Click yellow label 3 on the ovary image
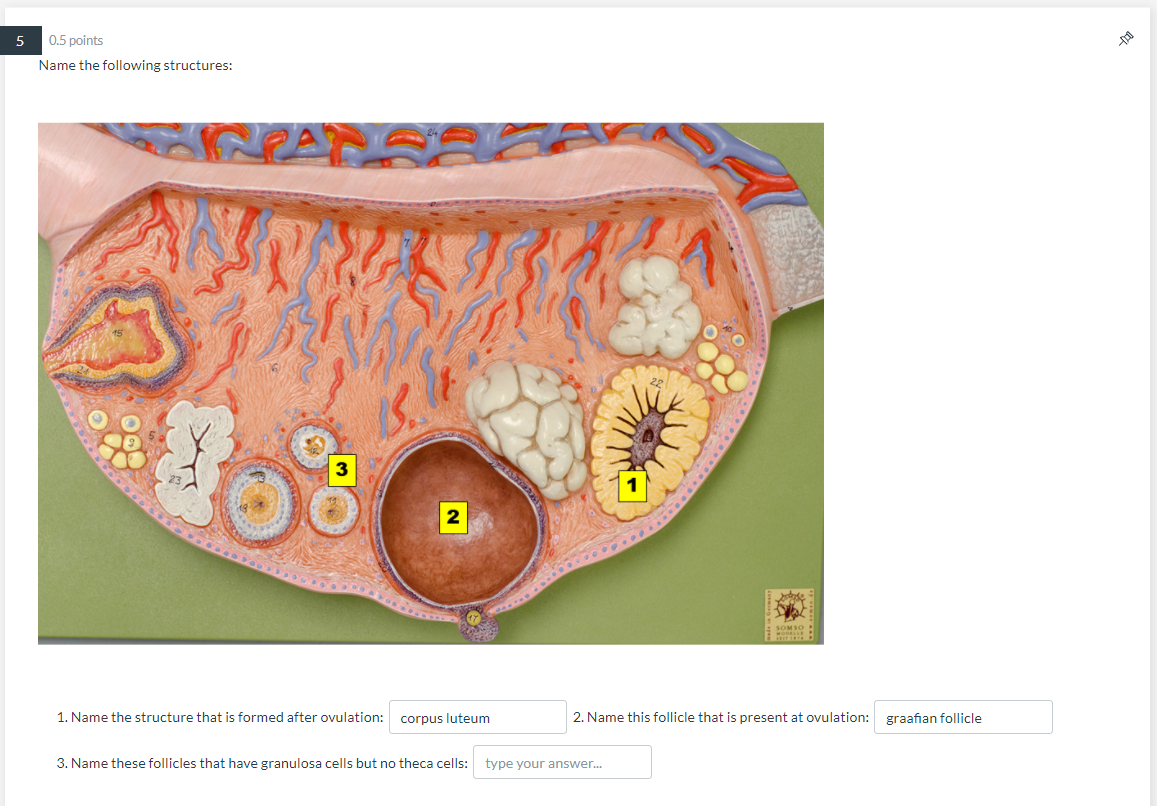This screenshot has height=806, width=1157. click(x=342, y=469)
